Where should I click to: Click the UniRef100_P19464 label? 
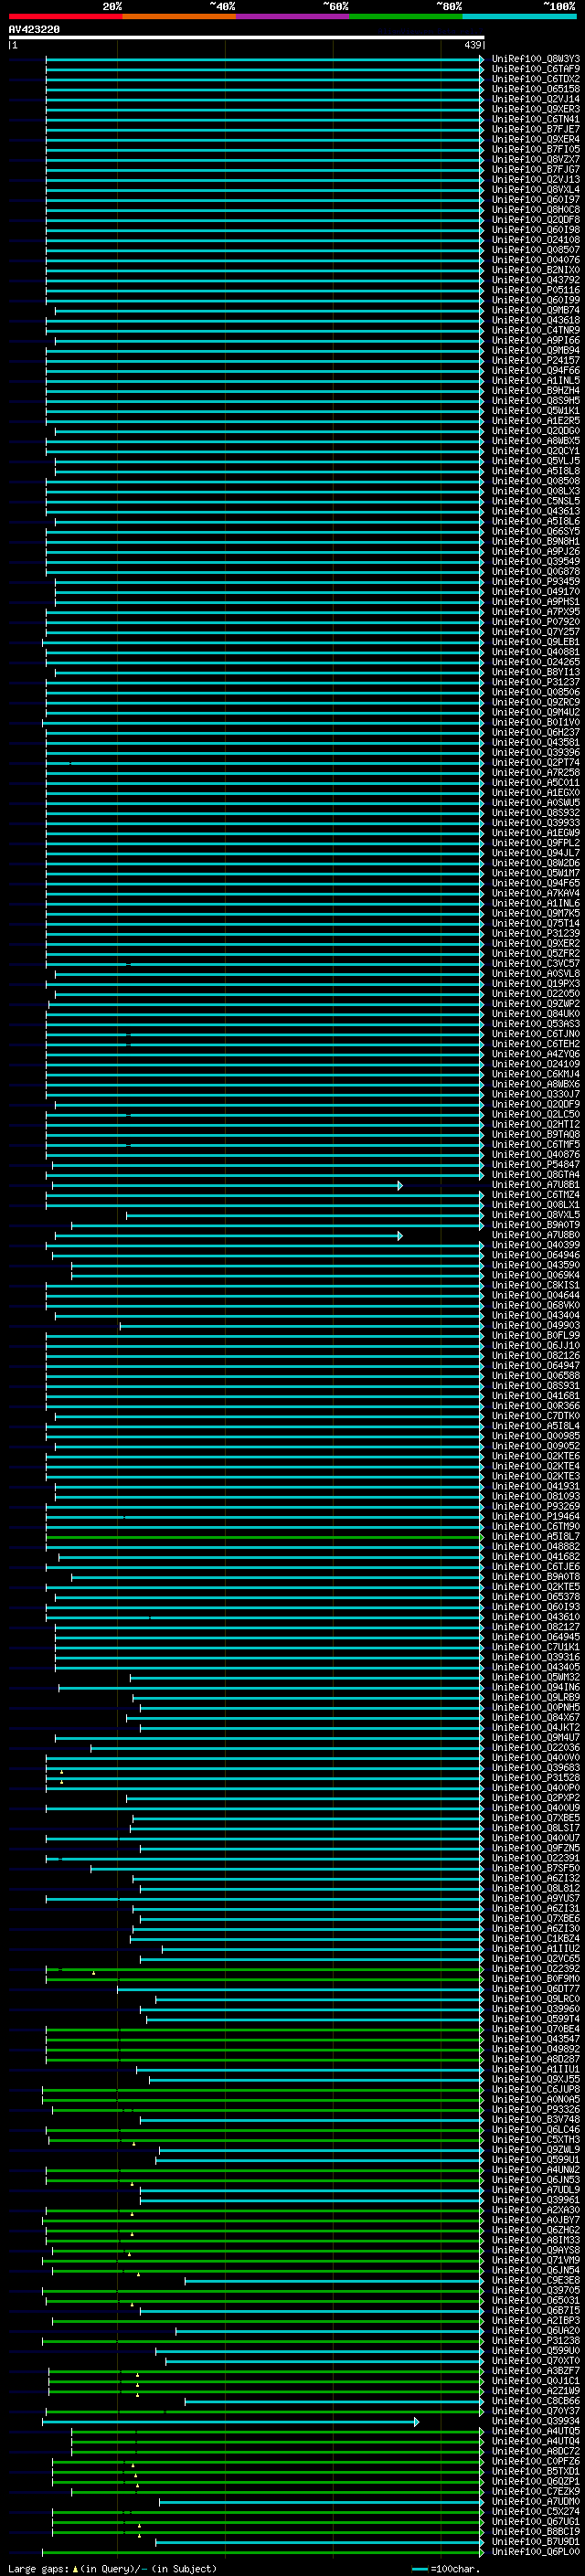536,1516
